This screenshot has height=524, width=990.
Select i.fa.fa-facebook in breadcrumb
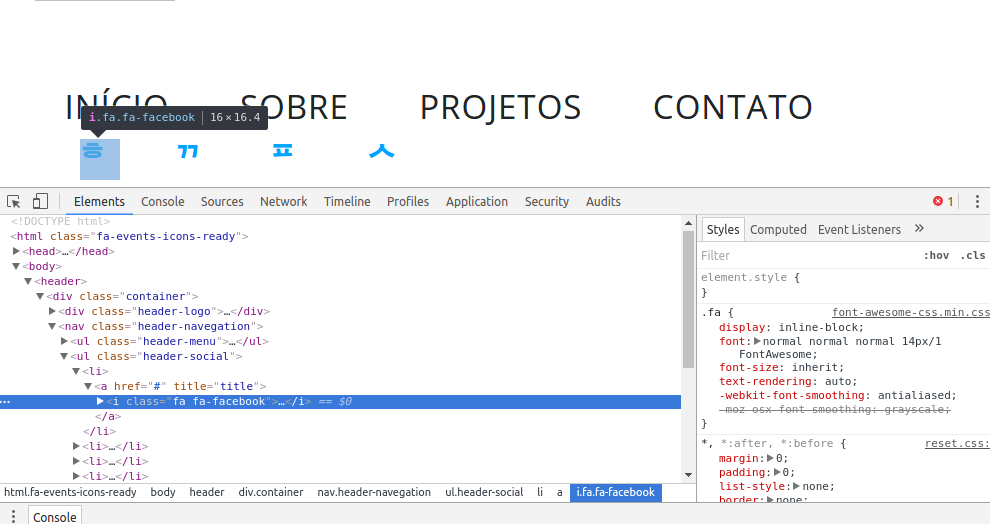pyautogui.click(x=616, y=492)
